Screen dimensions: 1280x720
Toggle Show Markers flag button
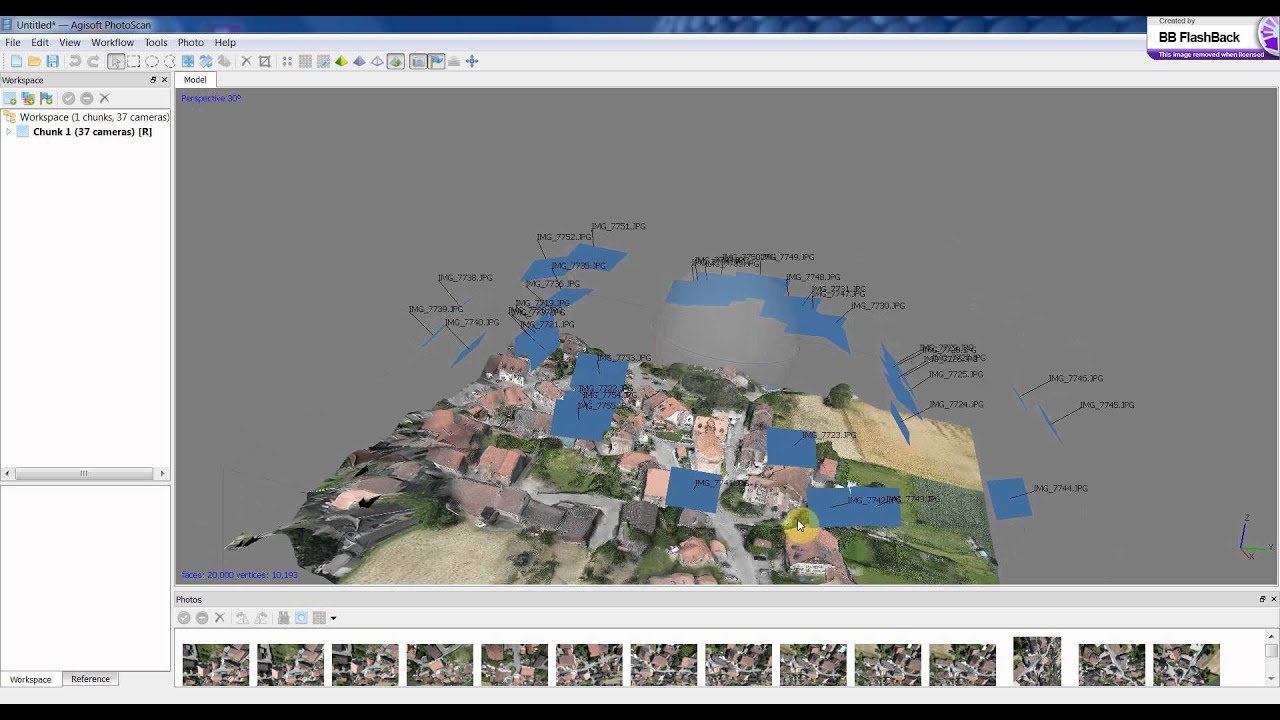coord(436,62)
